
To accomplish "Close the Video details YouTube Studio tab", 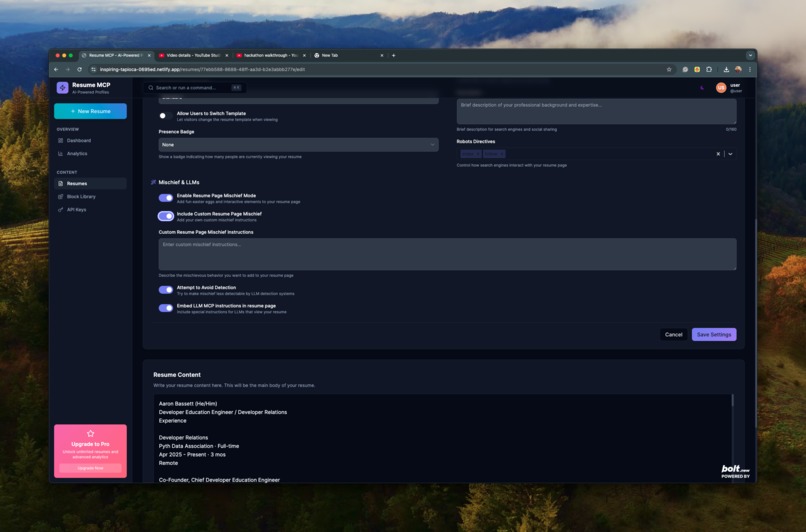I will pos(227,56).
